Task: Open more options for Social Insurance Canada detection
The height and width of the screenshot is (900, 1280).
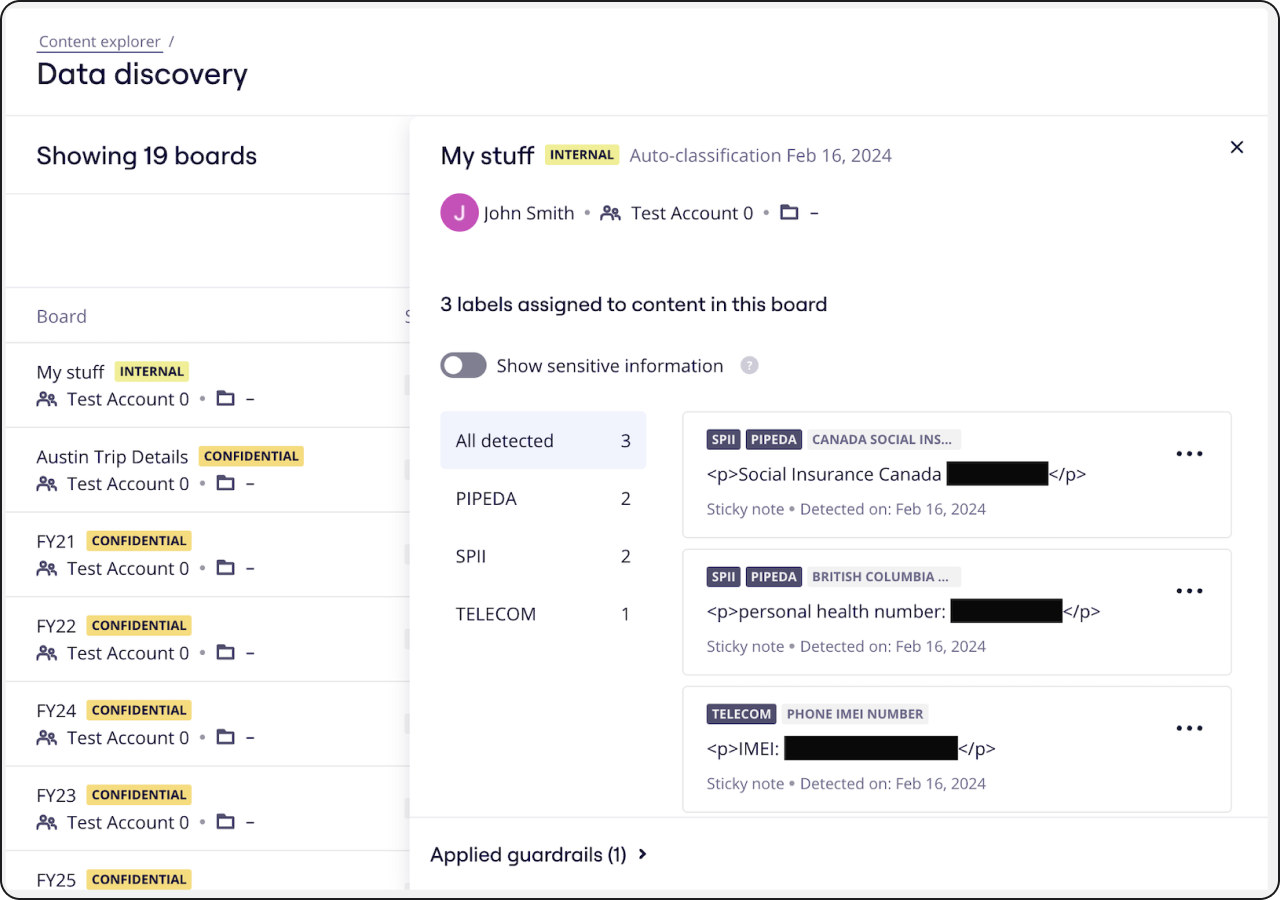Action: click(1189, 454)
